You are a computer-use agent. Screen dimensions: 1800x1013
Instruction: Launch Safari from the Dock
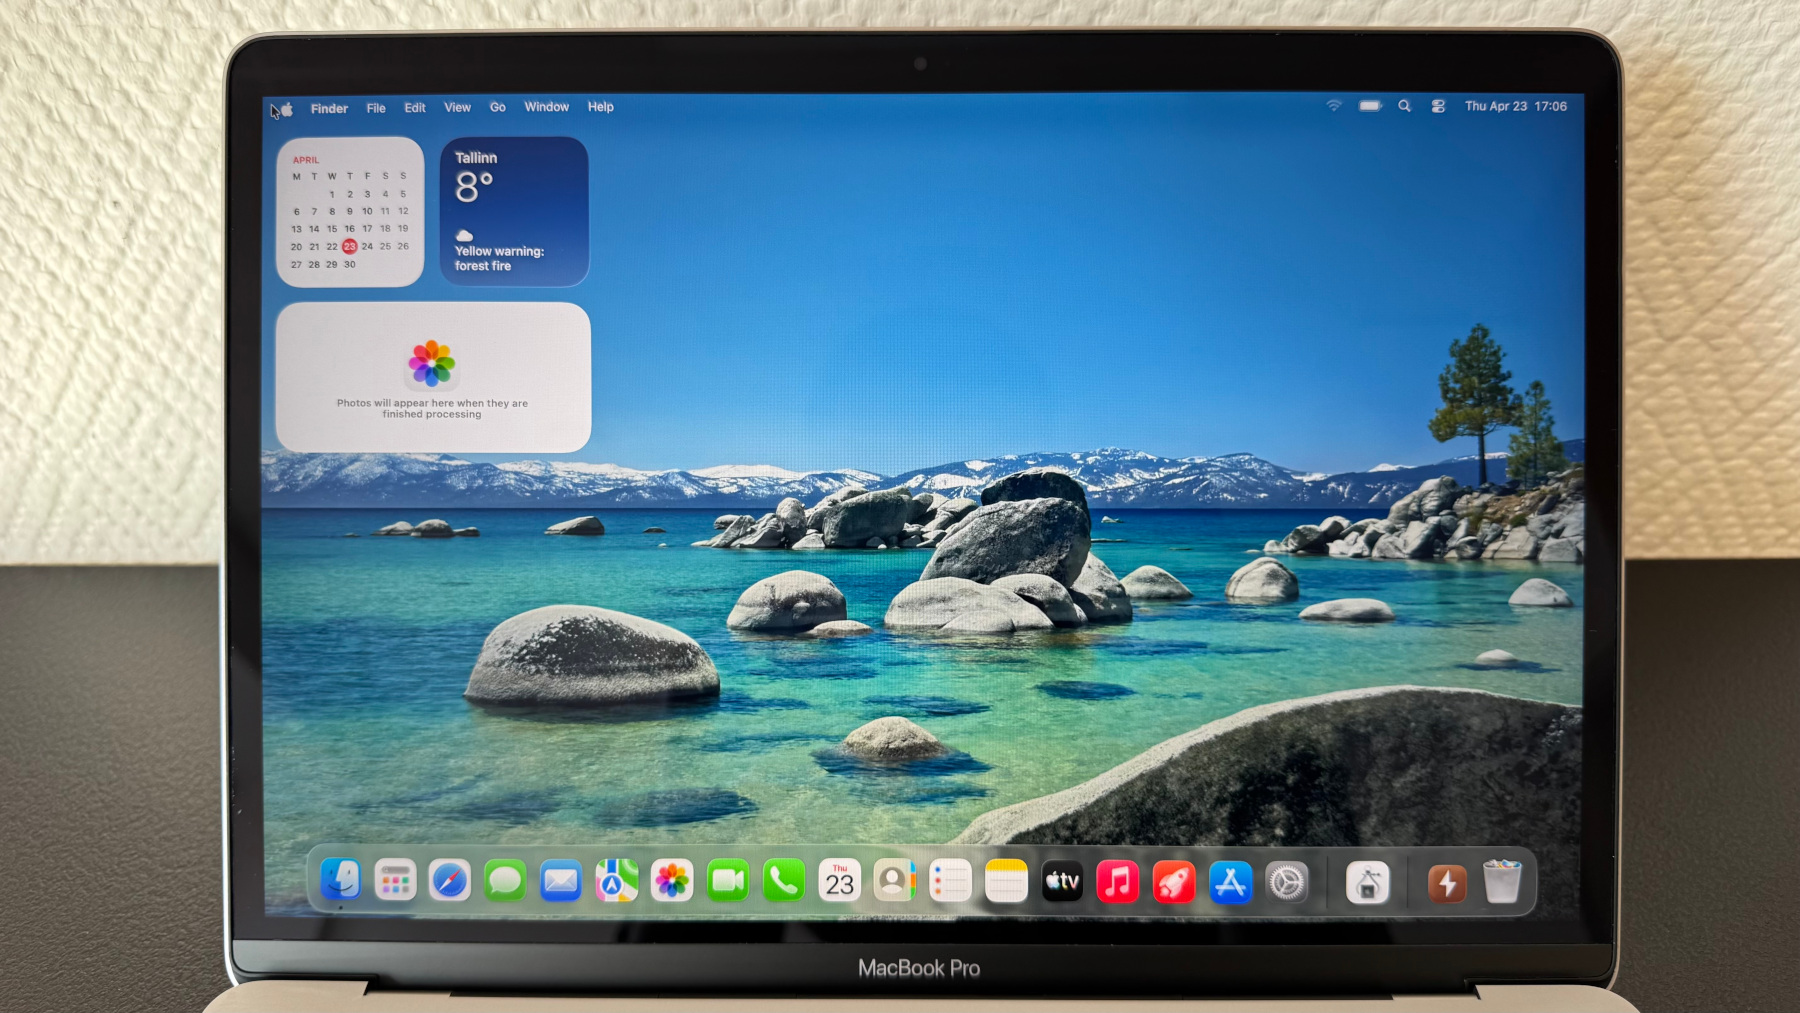pyautogui.click(x=450, y=882)
